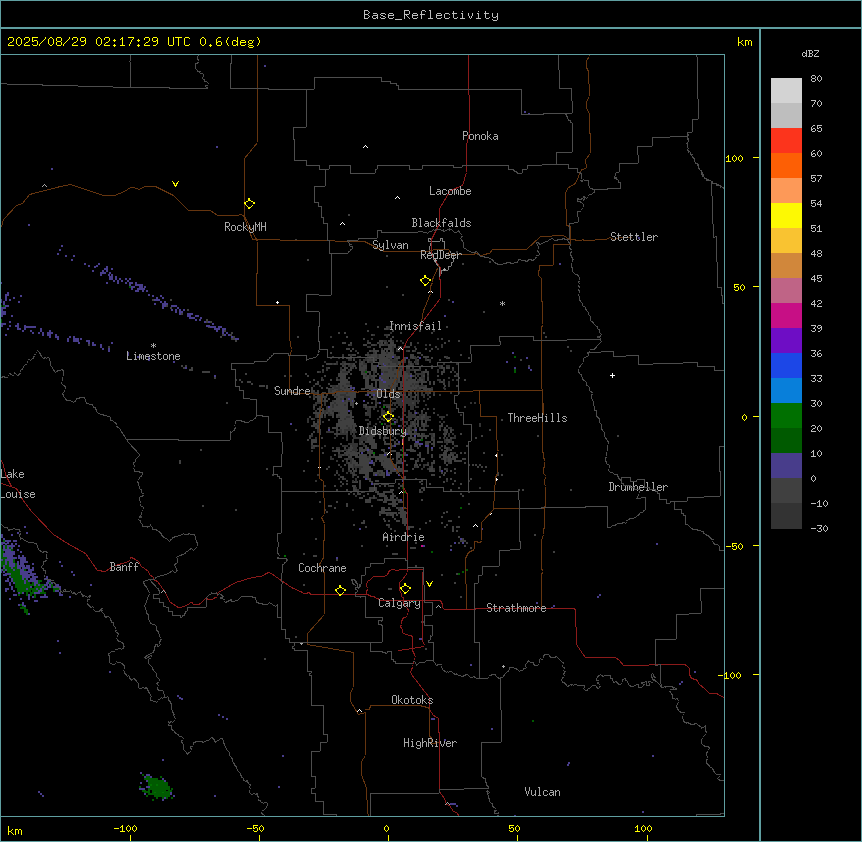This screenshot has width=862, height=842.
Task: Click the yellow diamond marker above RockyMH
Action: [x=249, y=204]
